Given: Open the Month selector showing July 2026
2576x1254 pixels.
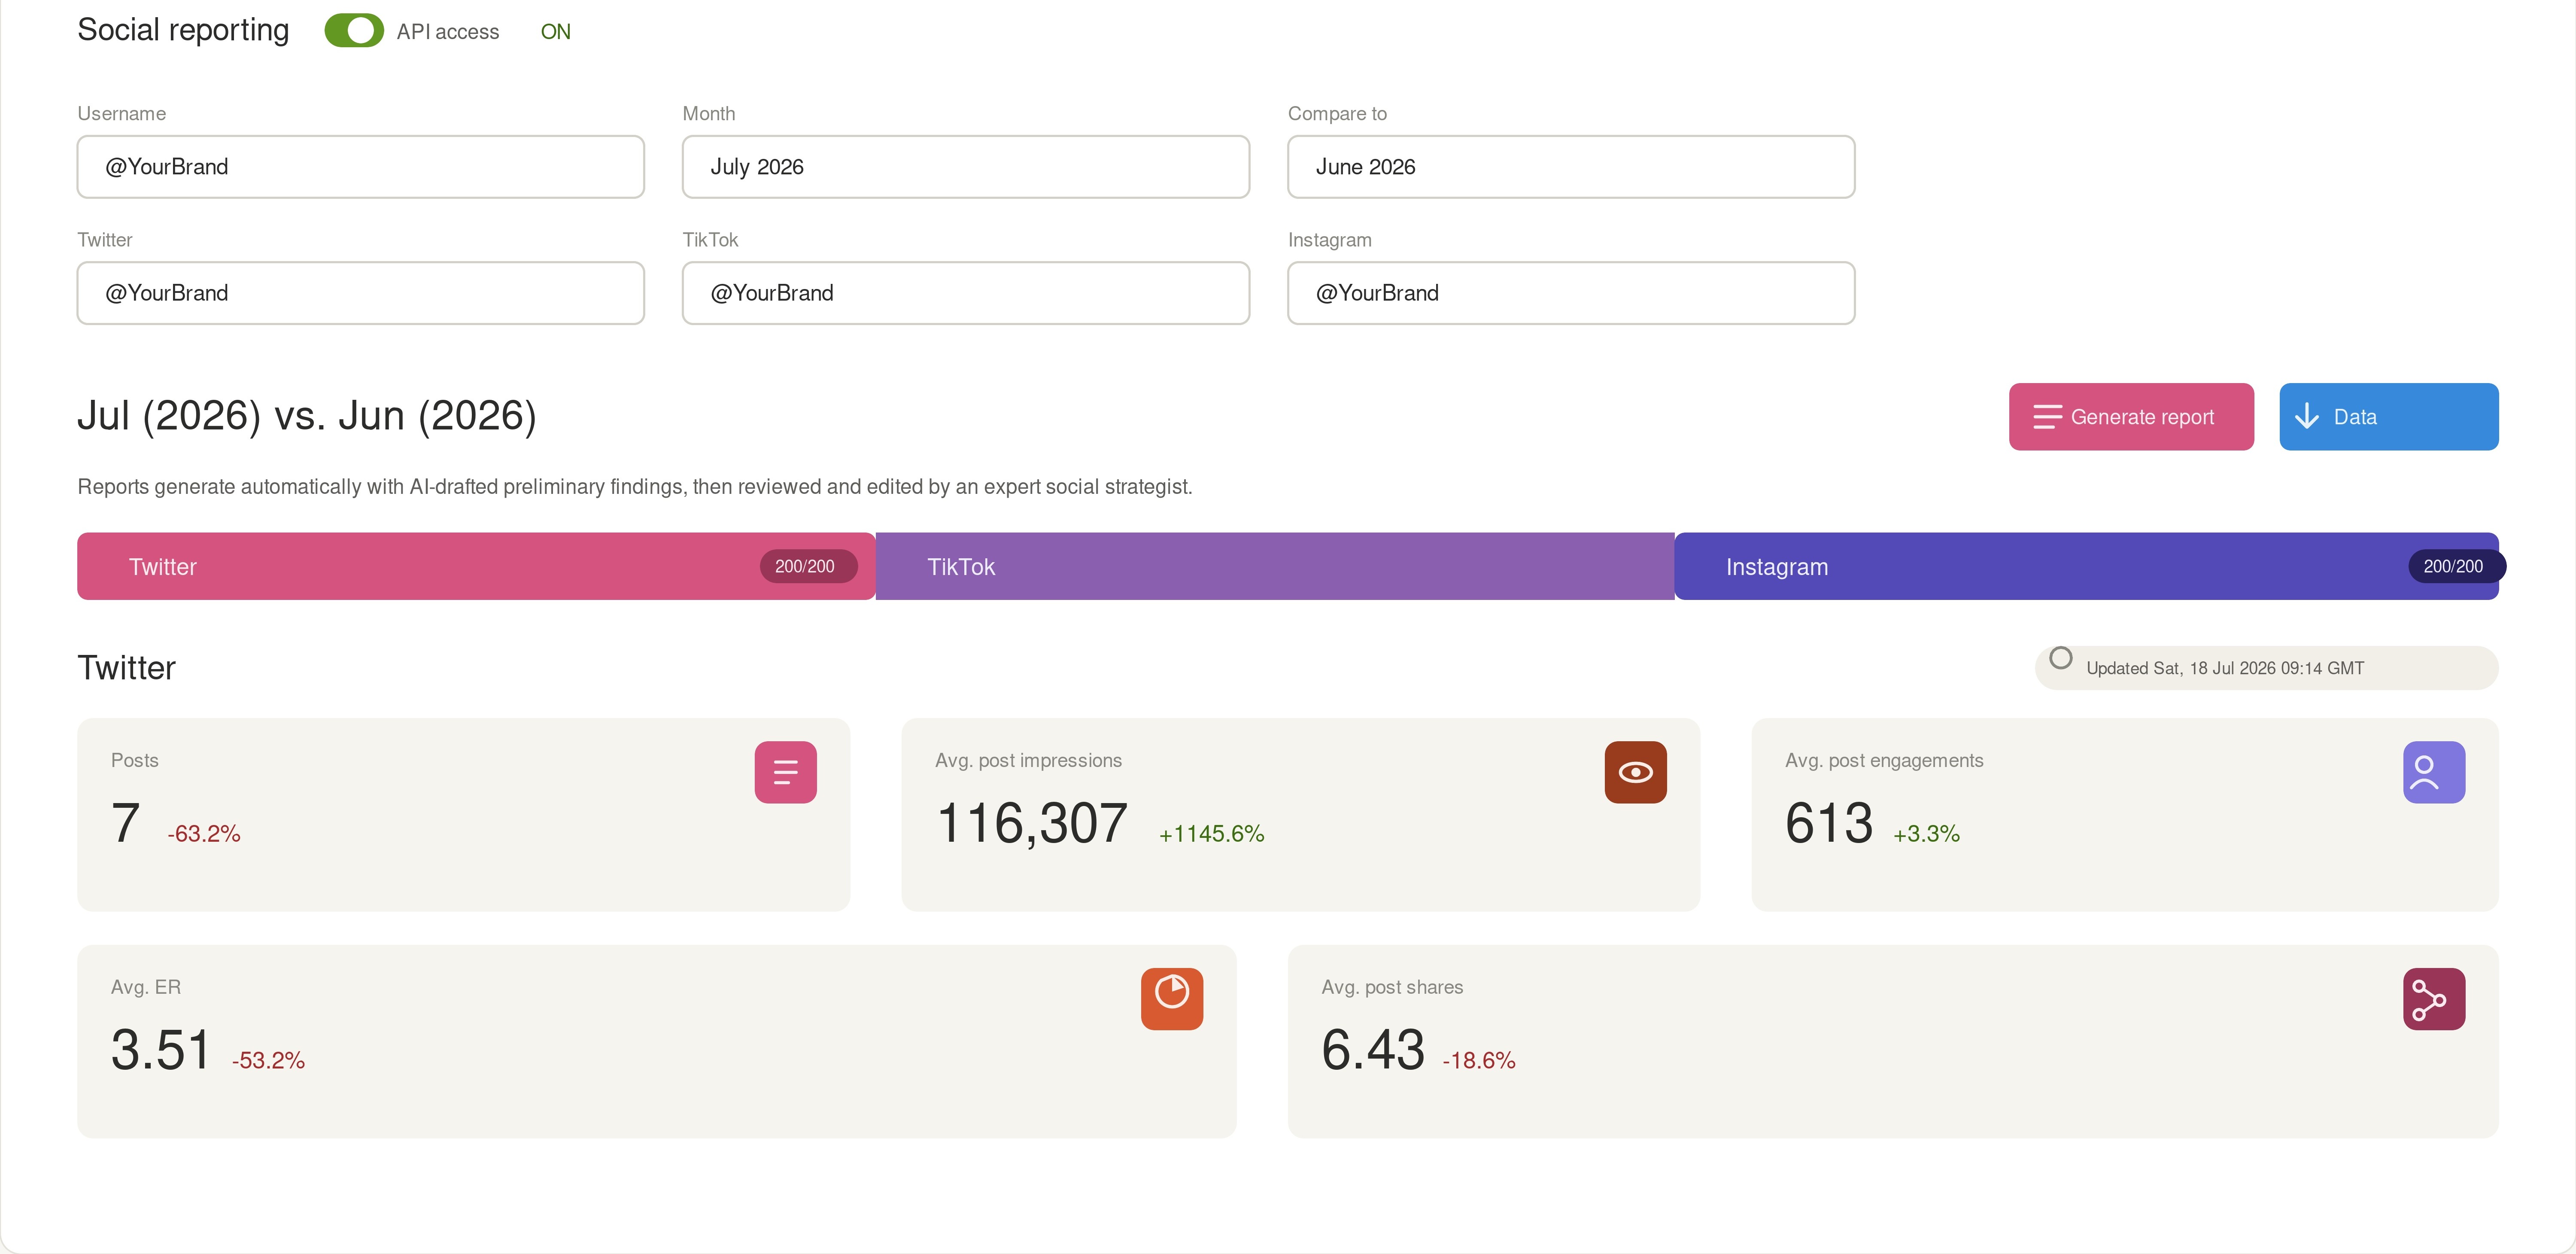Looking at the screenshot, I should (966, 167).
